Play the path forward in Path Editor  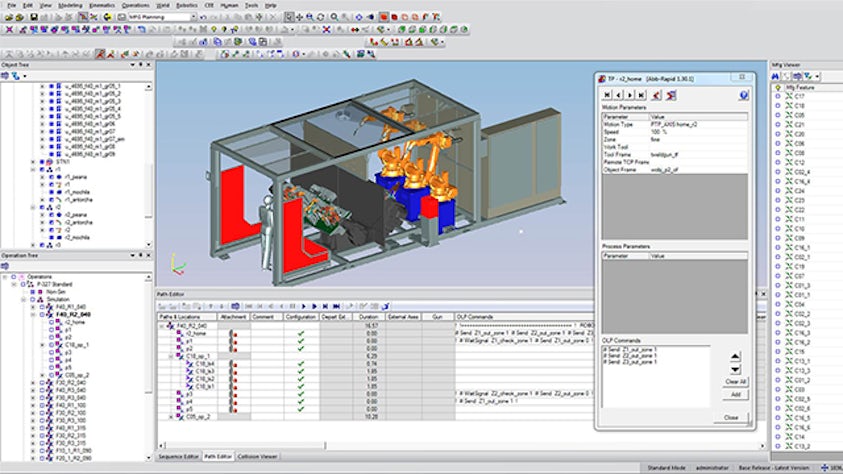coord(304,306)
